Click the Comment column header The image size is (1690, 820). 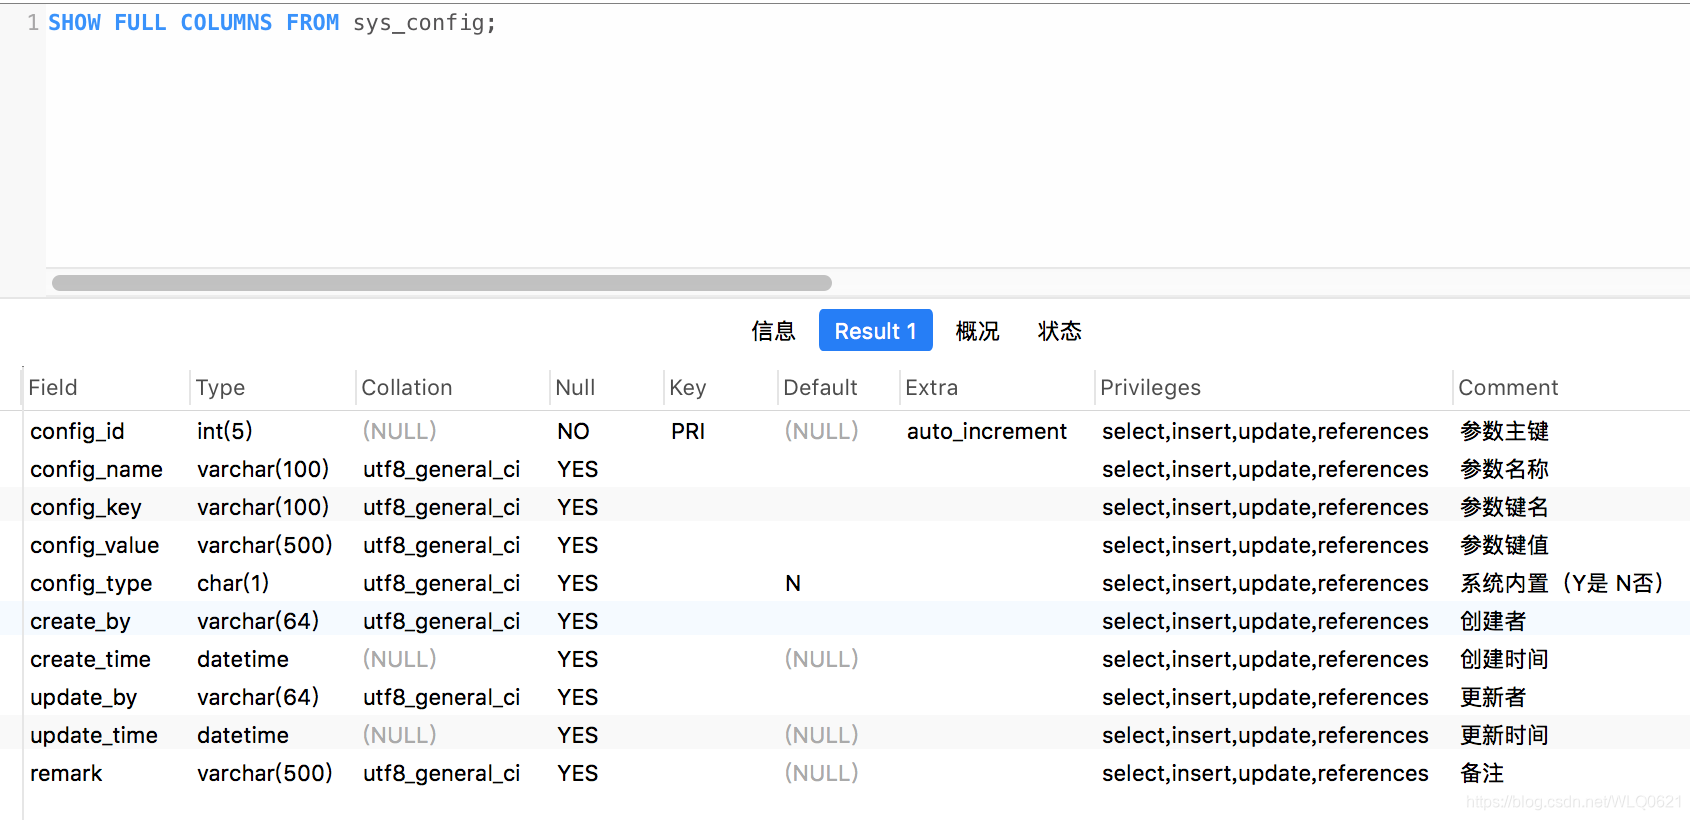coord(1508,387)
